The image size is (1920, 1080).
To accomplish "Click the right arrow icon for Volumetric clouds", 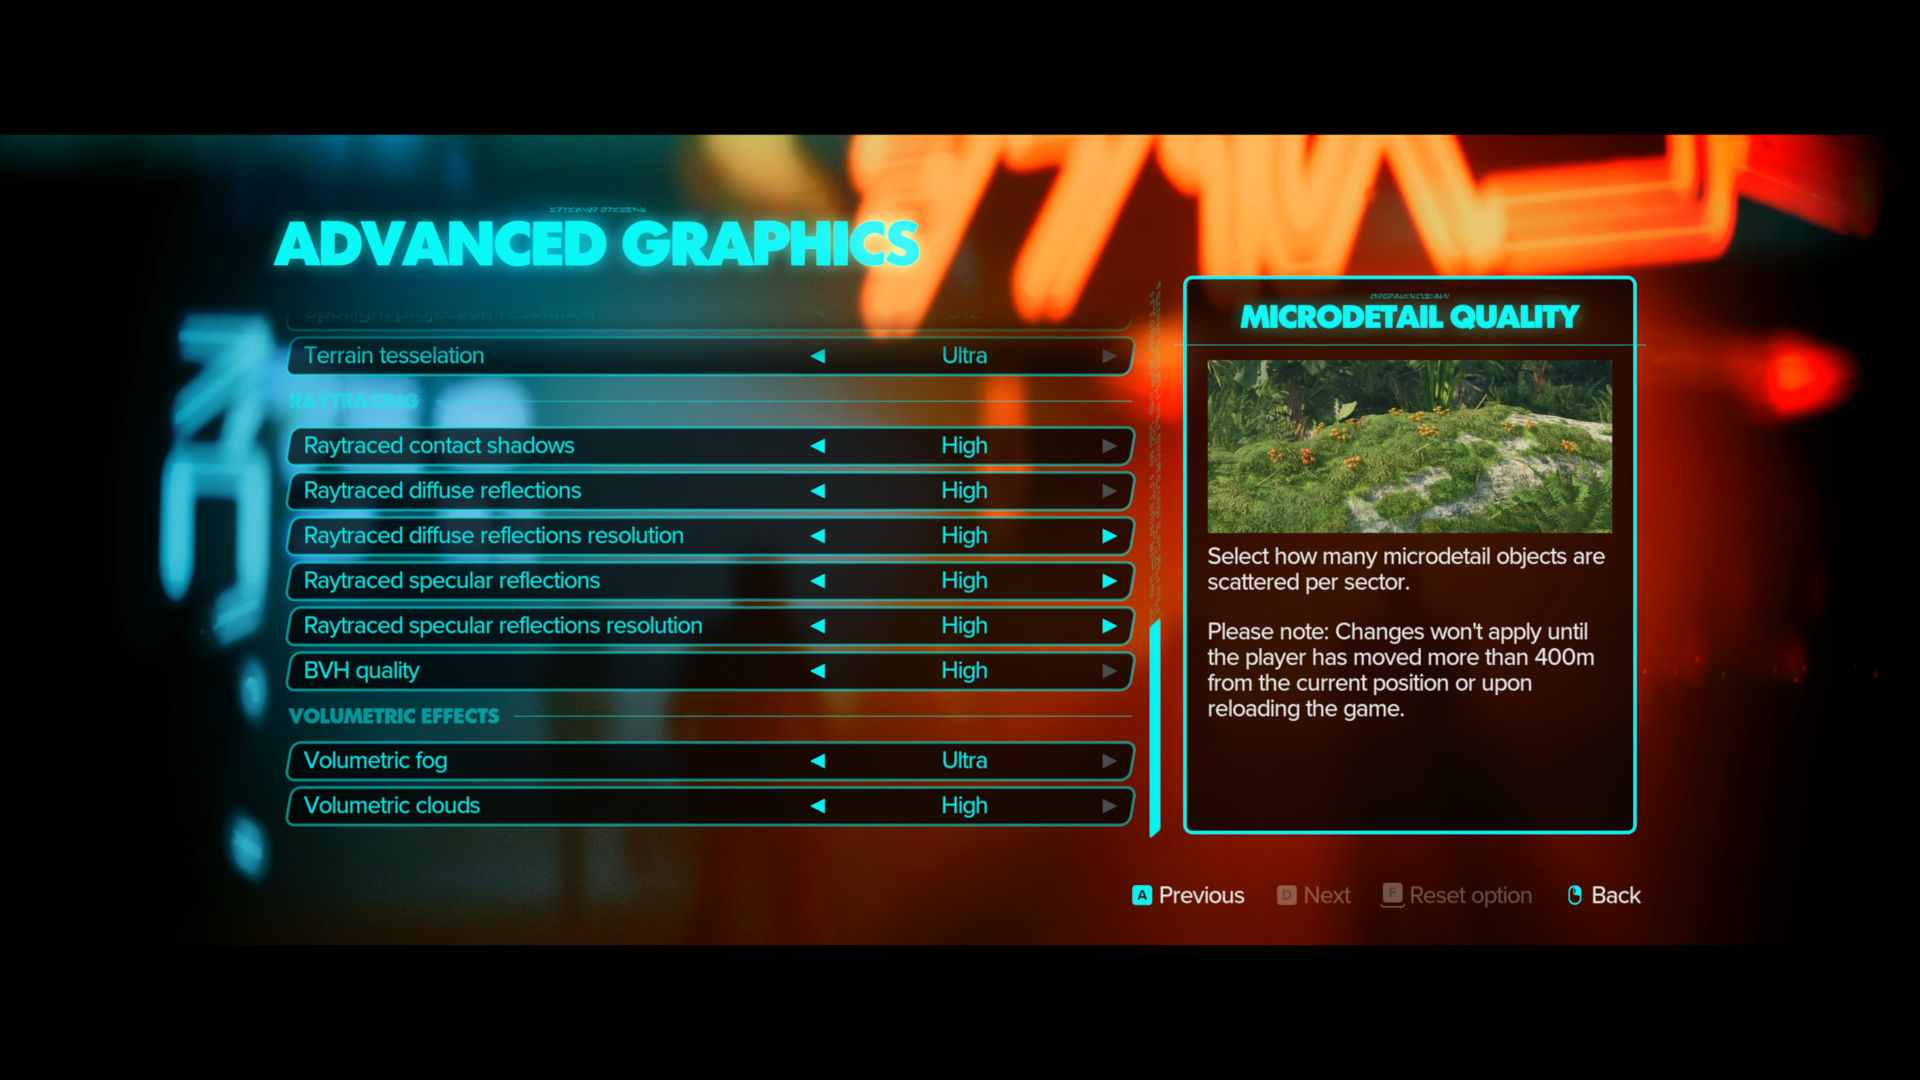I will pyautogui.click(x=1109, y=804).
